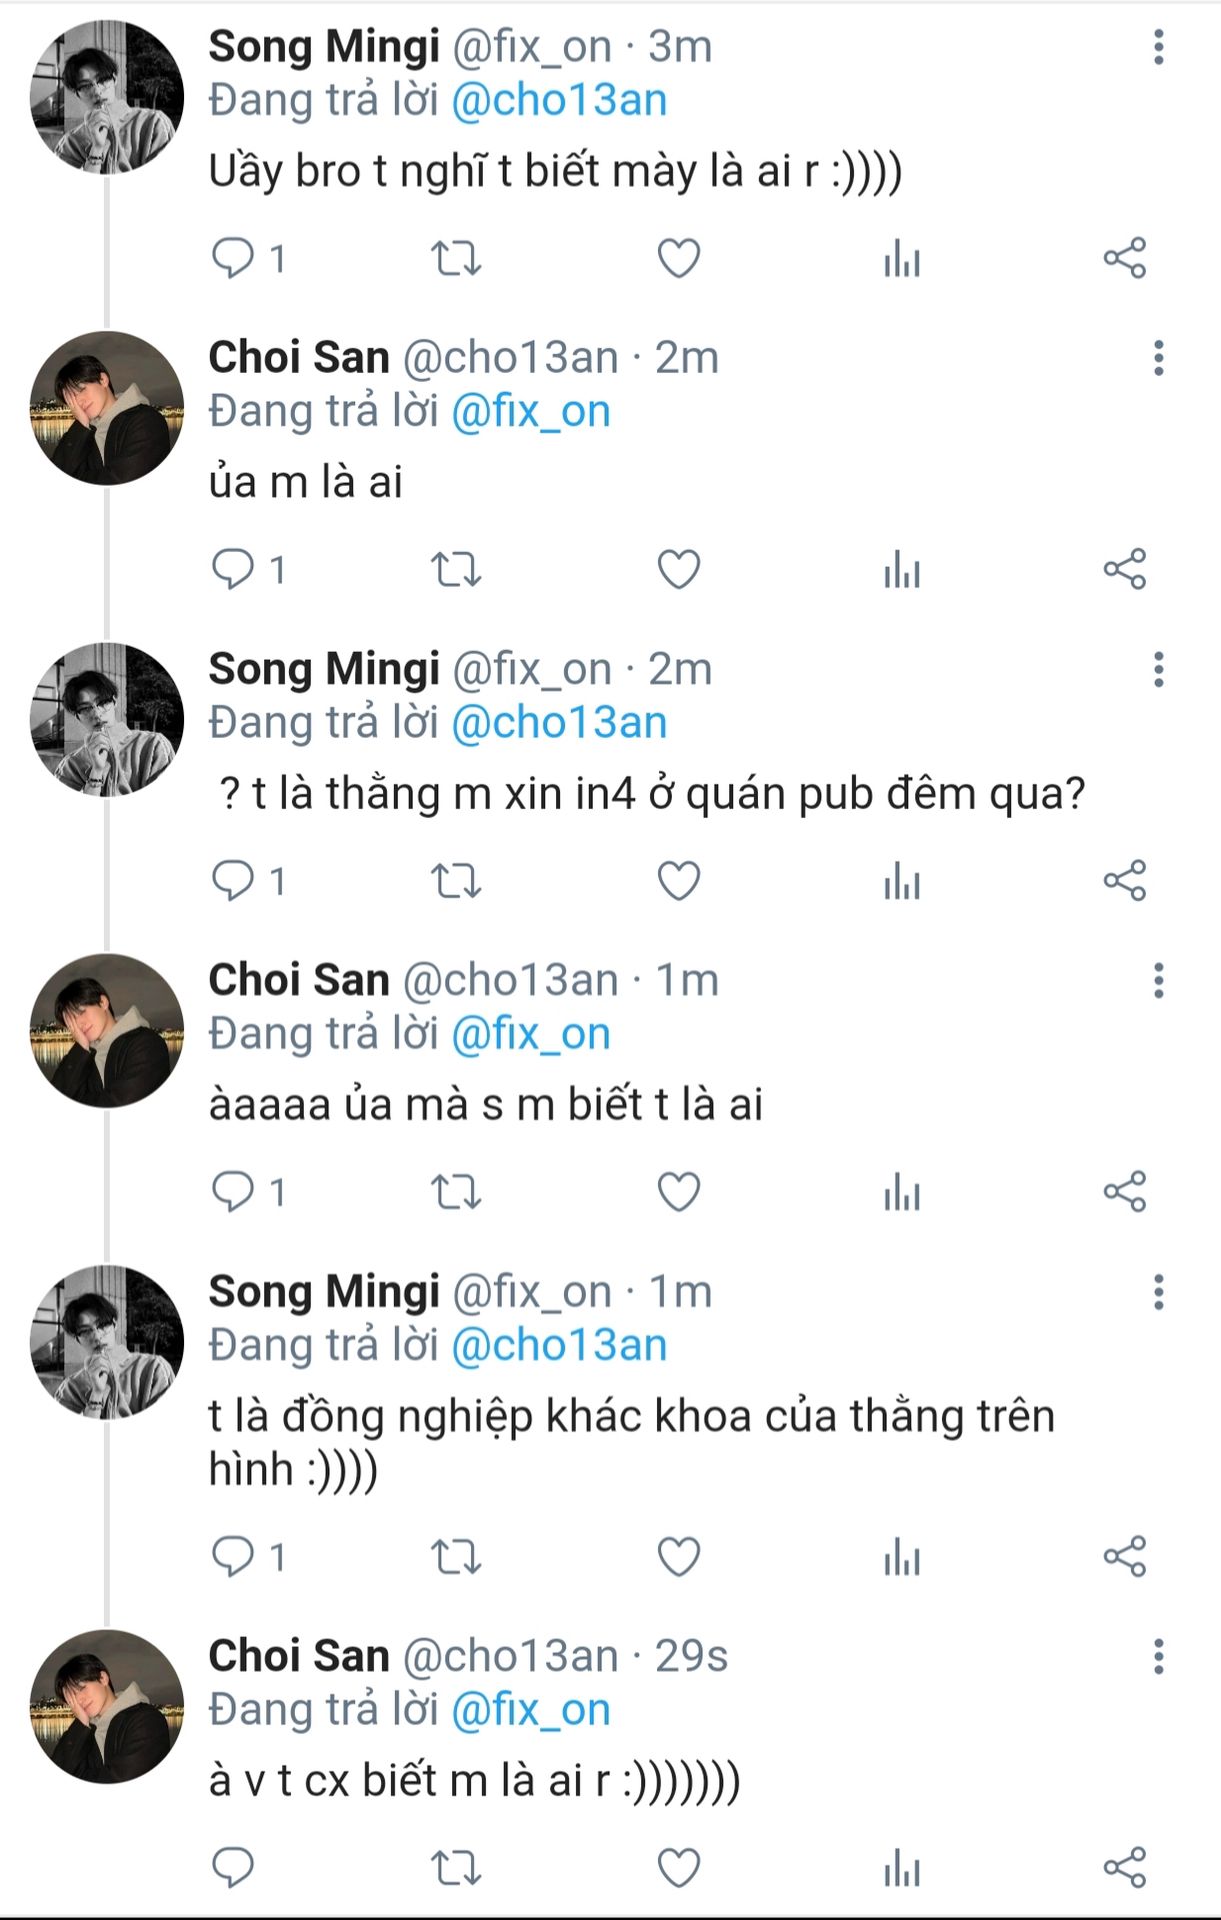Open more options for Song Mingi's 3m tweet
The width and height of the screenshot is (1221, 1920).
(1158, 47)
